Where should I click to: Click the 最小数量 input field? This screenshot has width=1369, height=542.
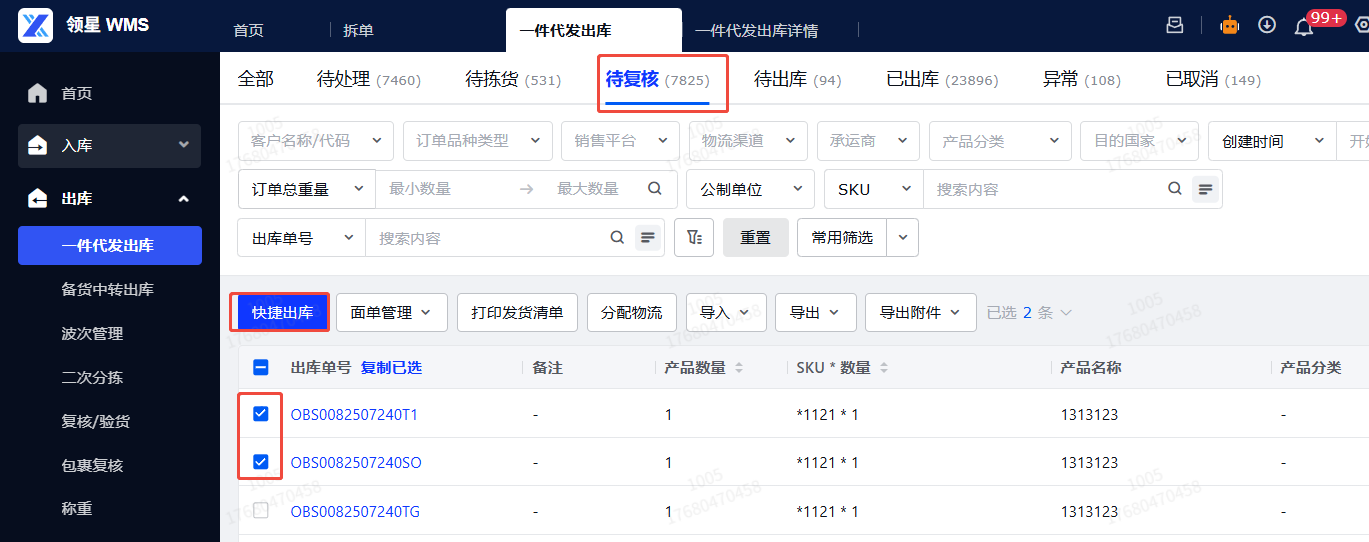click(x=445, y=189)
